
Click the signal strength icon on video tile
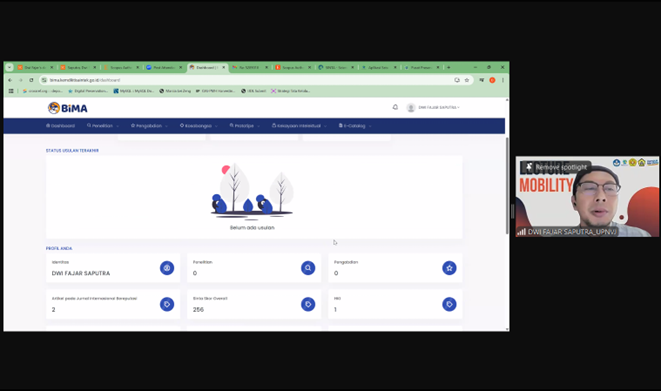click(x=522, y=232)
